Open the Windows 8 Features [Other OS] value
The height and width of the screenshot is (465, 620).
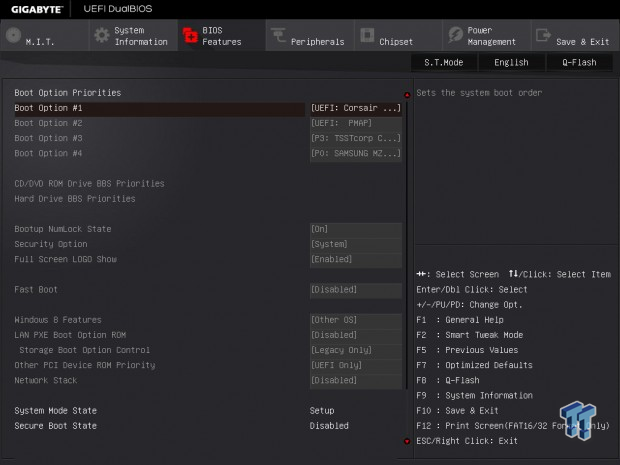tap(356, 320)
